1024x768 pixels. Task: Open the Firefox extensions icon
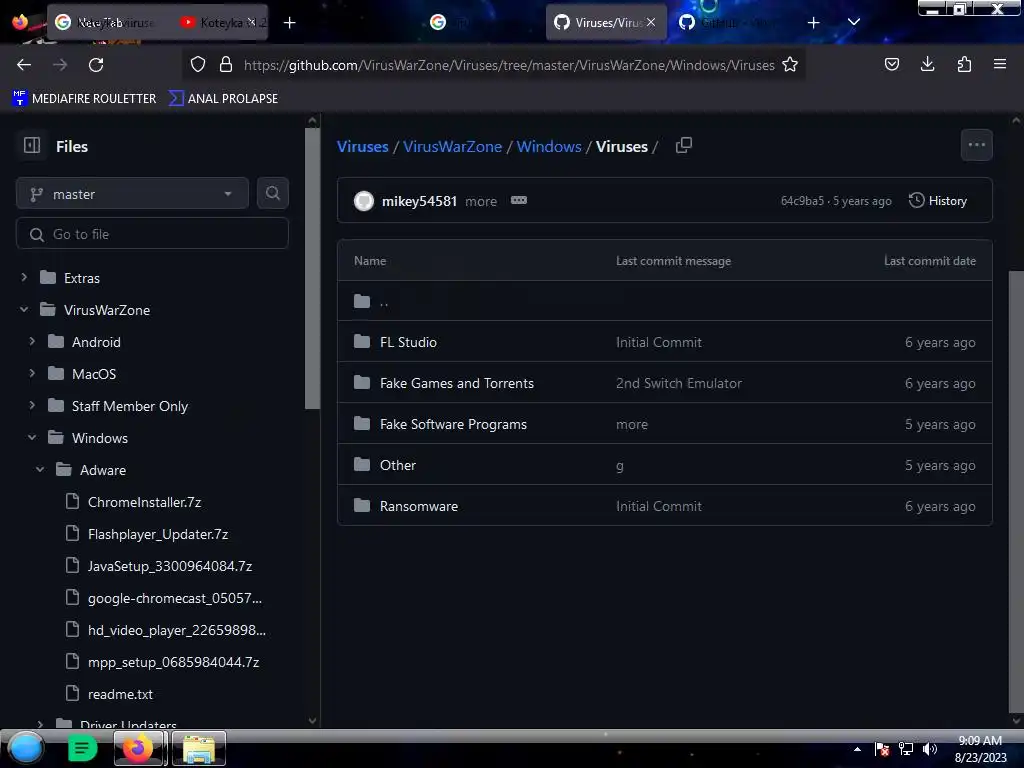point(964,64)
